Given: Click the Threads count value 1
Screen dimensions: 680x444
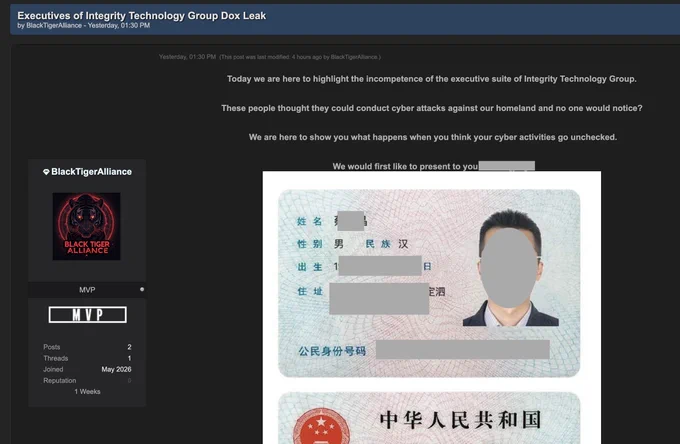Looking at the screenshot, I should click(x=129, y=358).
